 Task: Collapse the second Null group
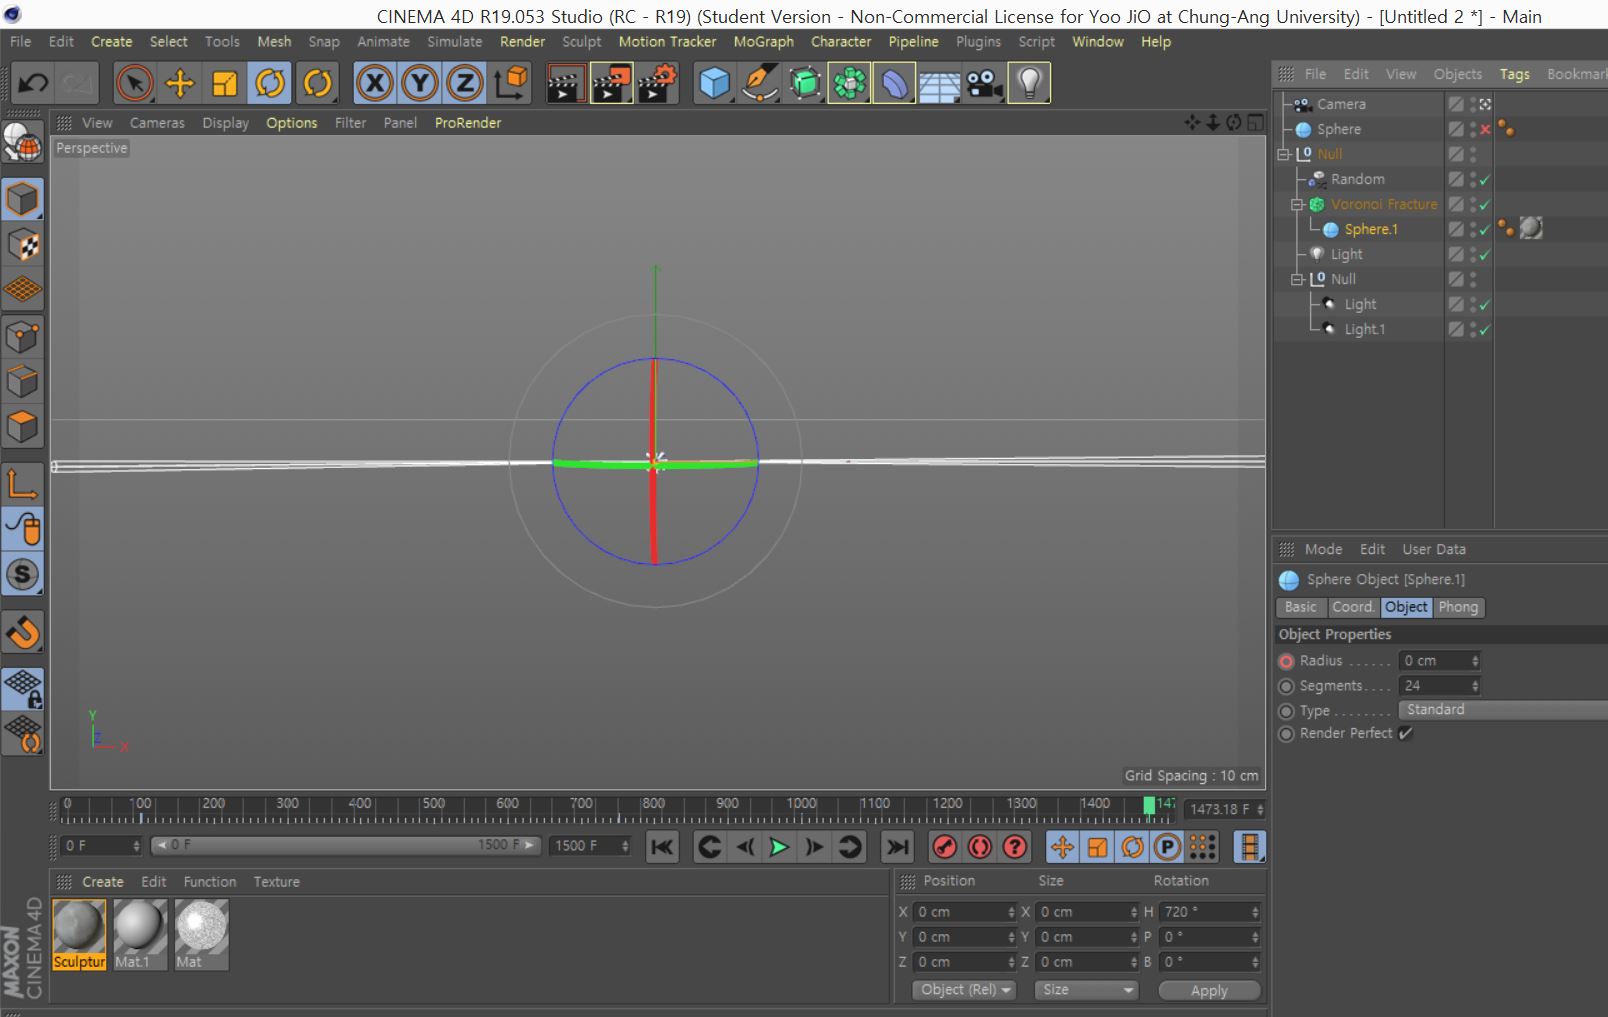coord(1297,279)
